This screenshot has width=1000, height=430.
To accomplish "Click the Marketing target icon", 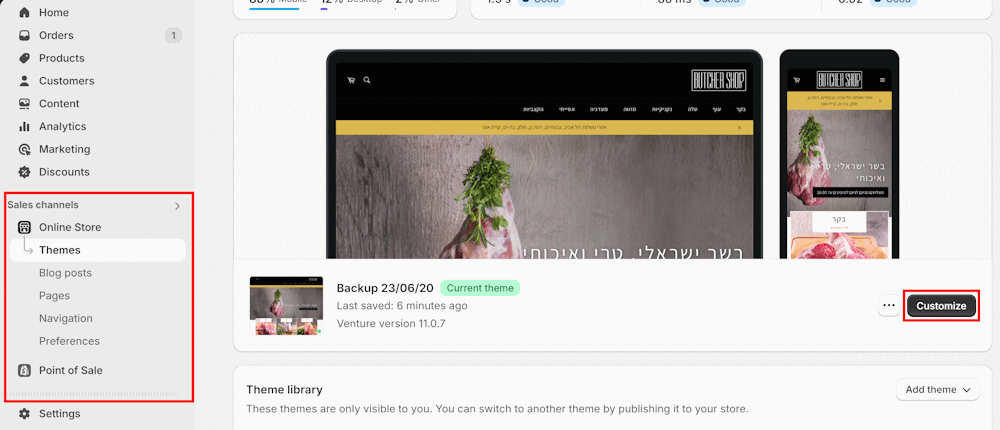I will [25, 149].
